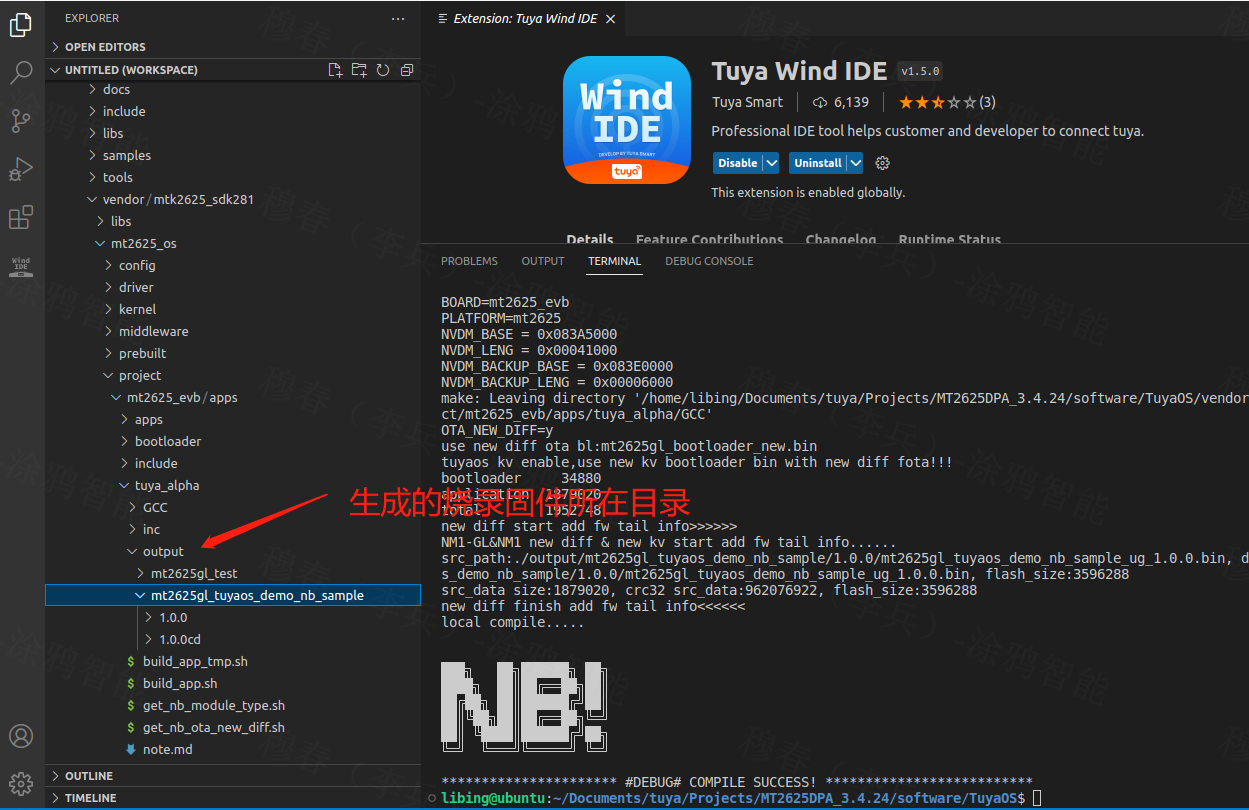Select the mt2625gl_test folder
Screen dimensions: 1249x810
[233, 573]
